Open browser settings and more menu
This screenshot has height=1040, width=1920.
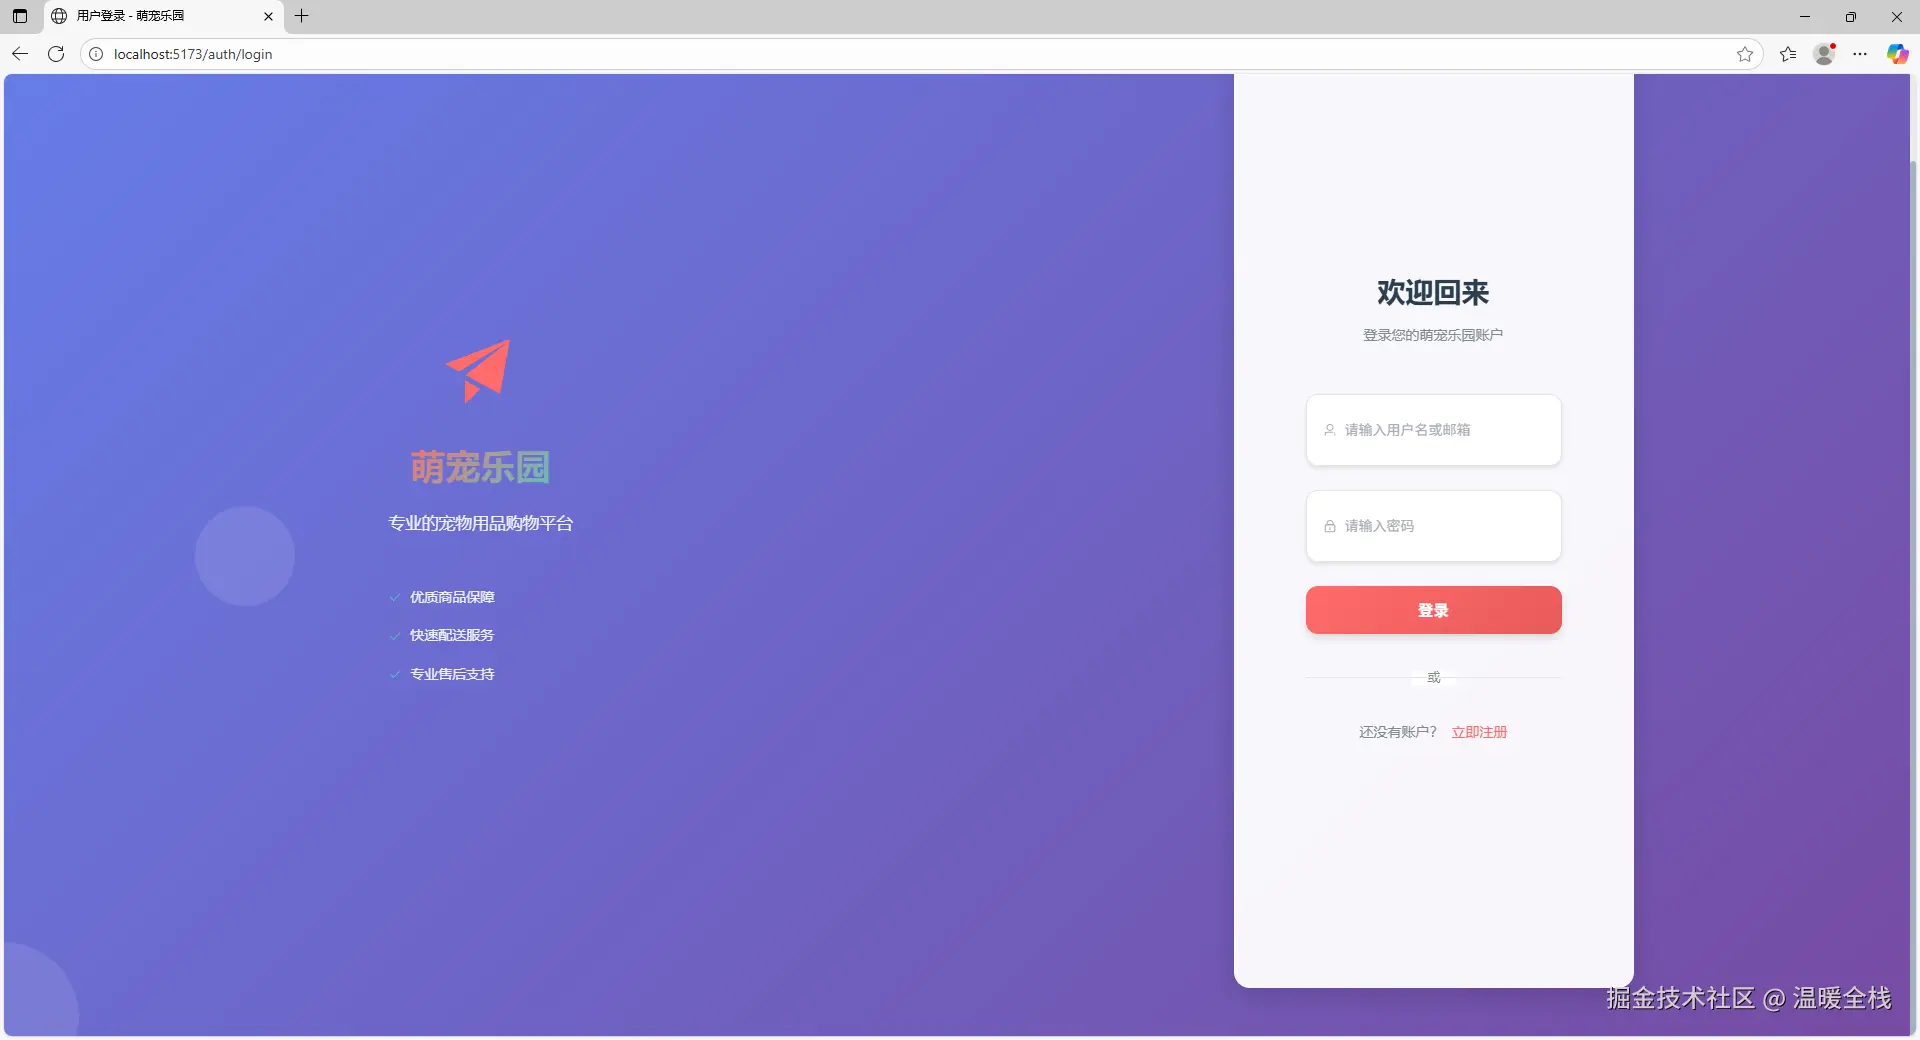coord(1860,54)
